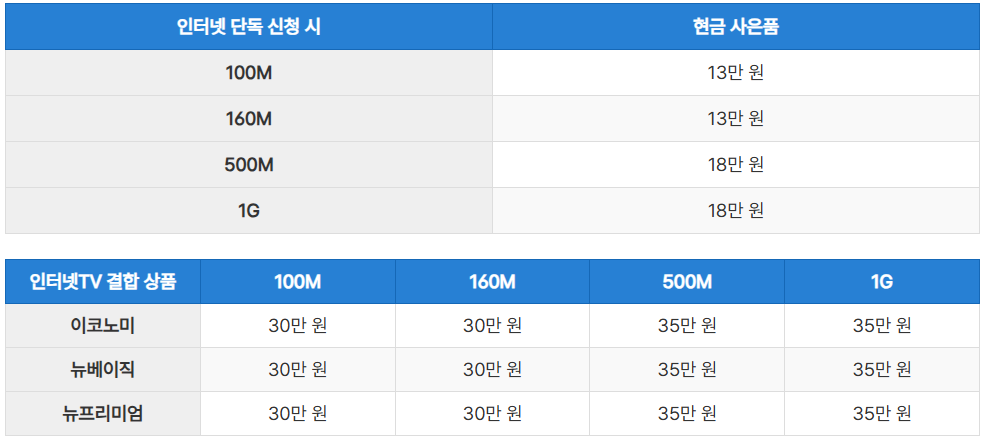Image resolution: width=985 pixels, height=442 pixels.
Task: Select the 뉴프리미엄 row label
Action: tap(103, 414)
